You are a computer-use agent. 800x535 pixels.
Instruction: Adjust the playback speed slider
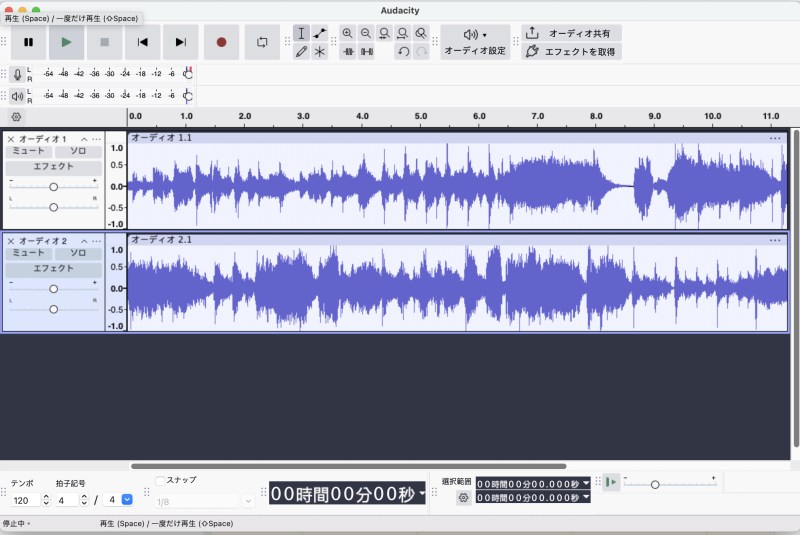click(655, 485)
